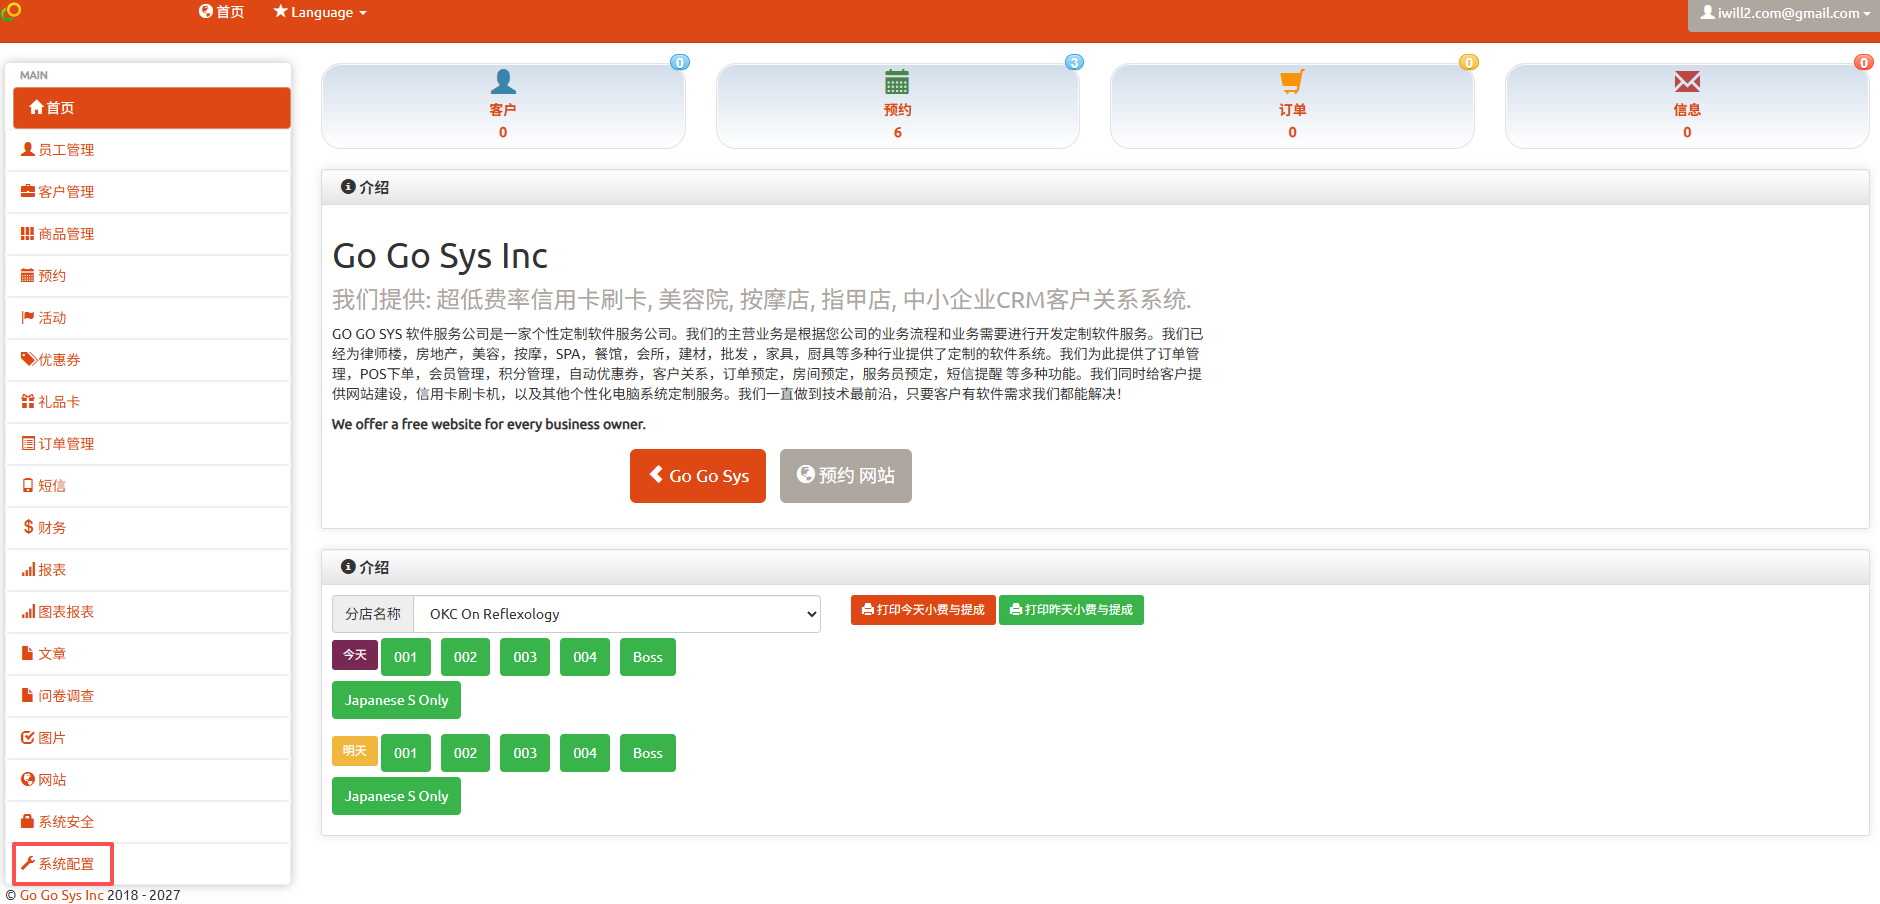The height and width of the screenshot is (904, 1880).
Task: Open the 系统安全 lock icon
Action: point(28,821)
